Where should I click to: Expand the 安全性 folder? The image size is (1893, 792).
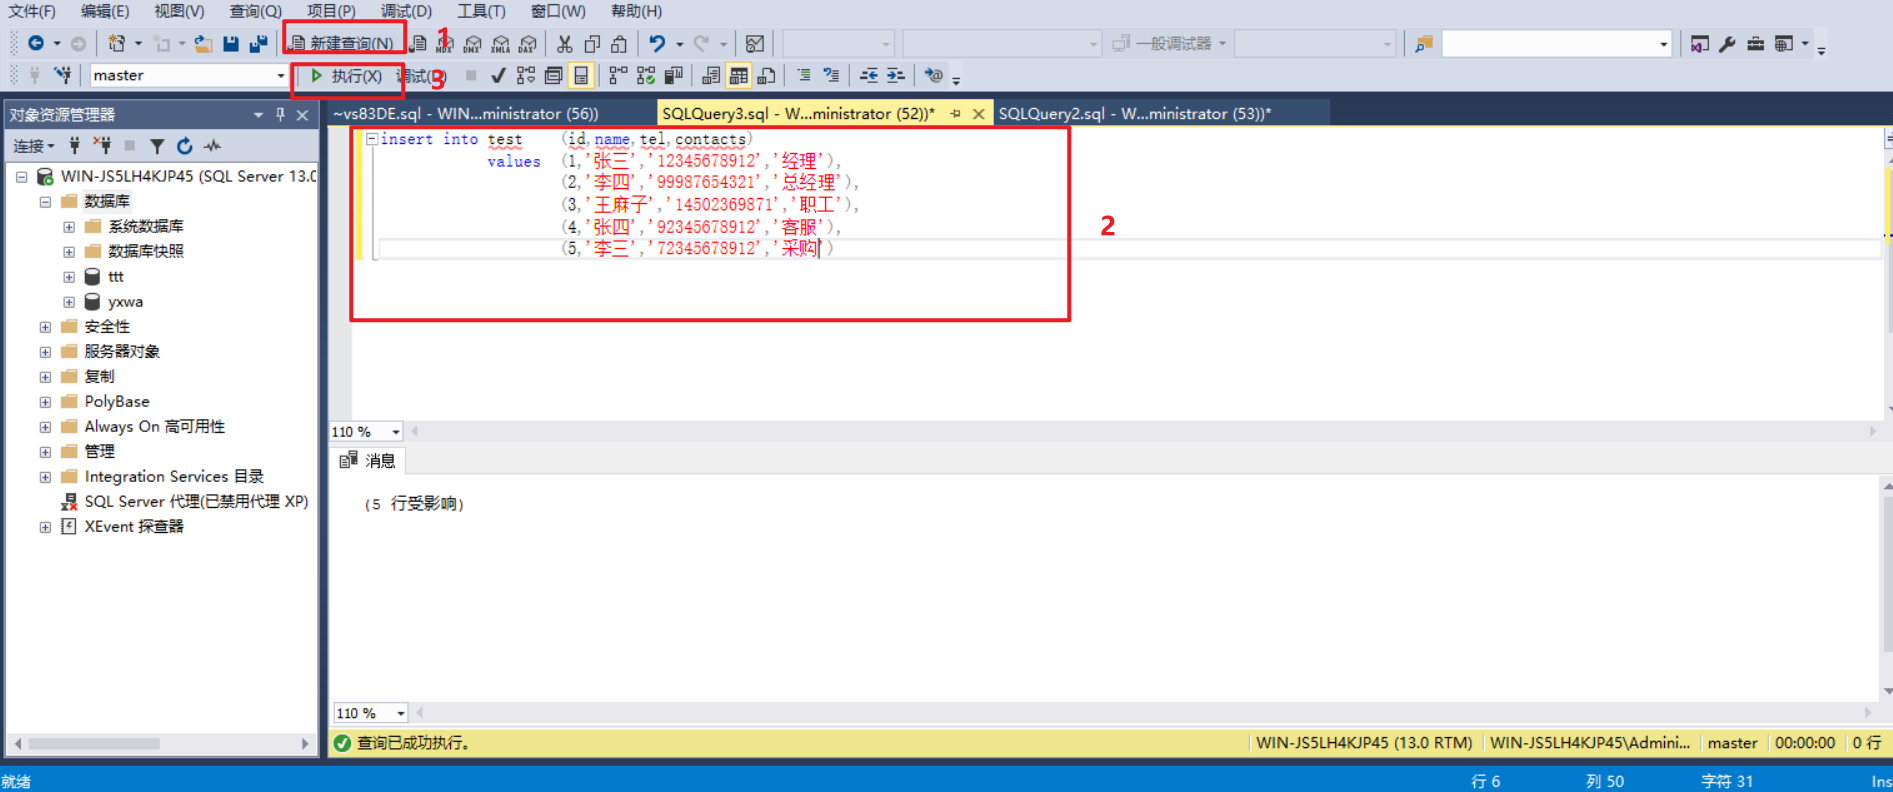coord(45,327)
